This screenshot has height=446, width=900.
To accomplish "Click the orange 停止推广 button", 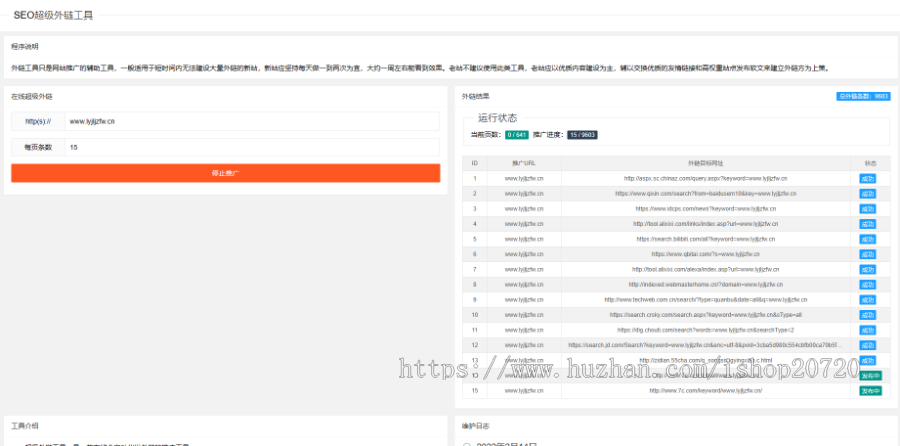I will 226,173.
